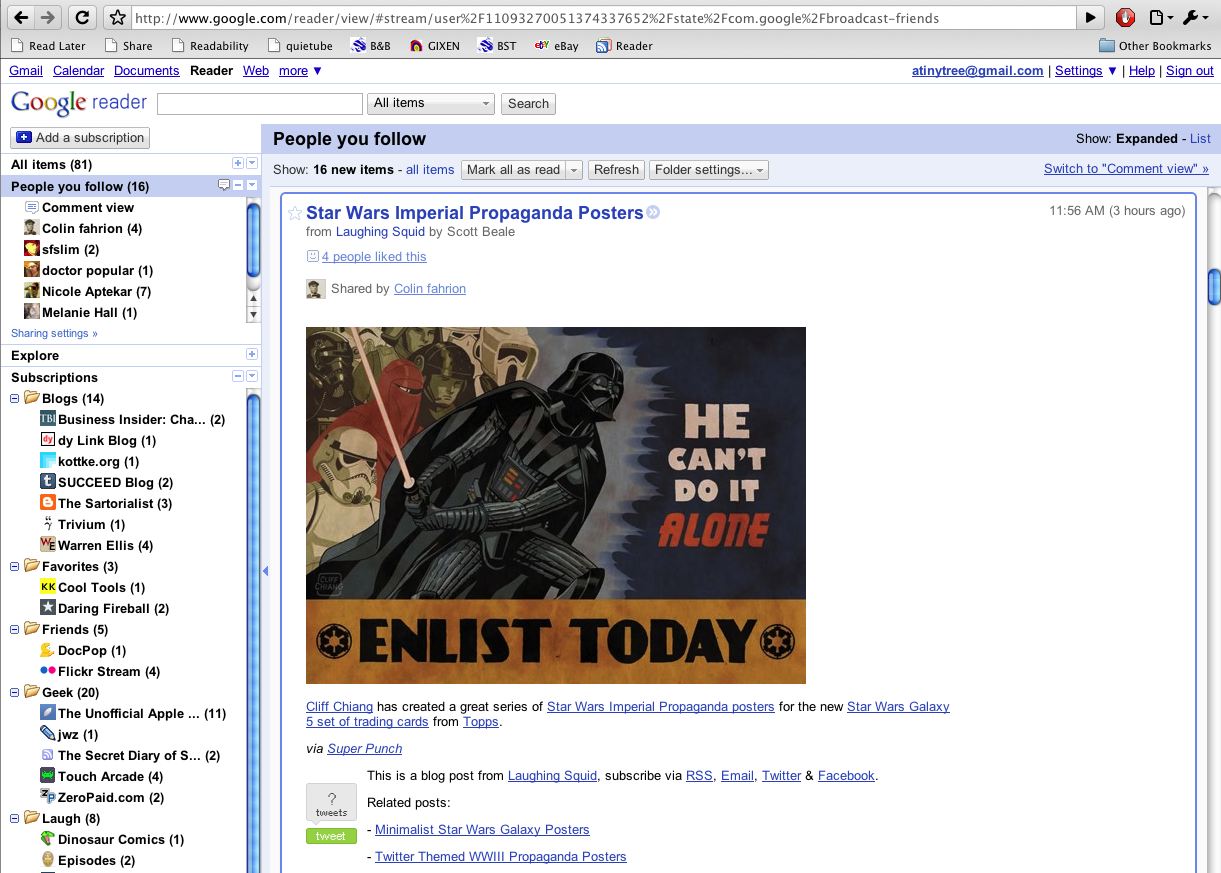Switch to List view

click(x=1200, y=139)
